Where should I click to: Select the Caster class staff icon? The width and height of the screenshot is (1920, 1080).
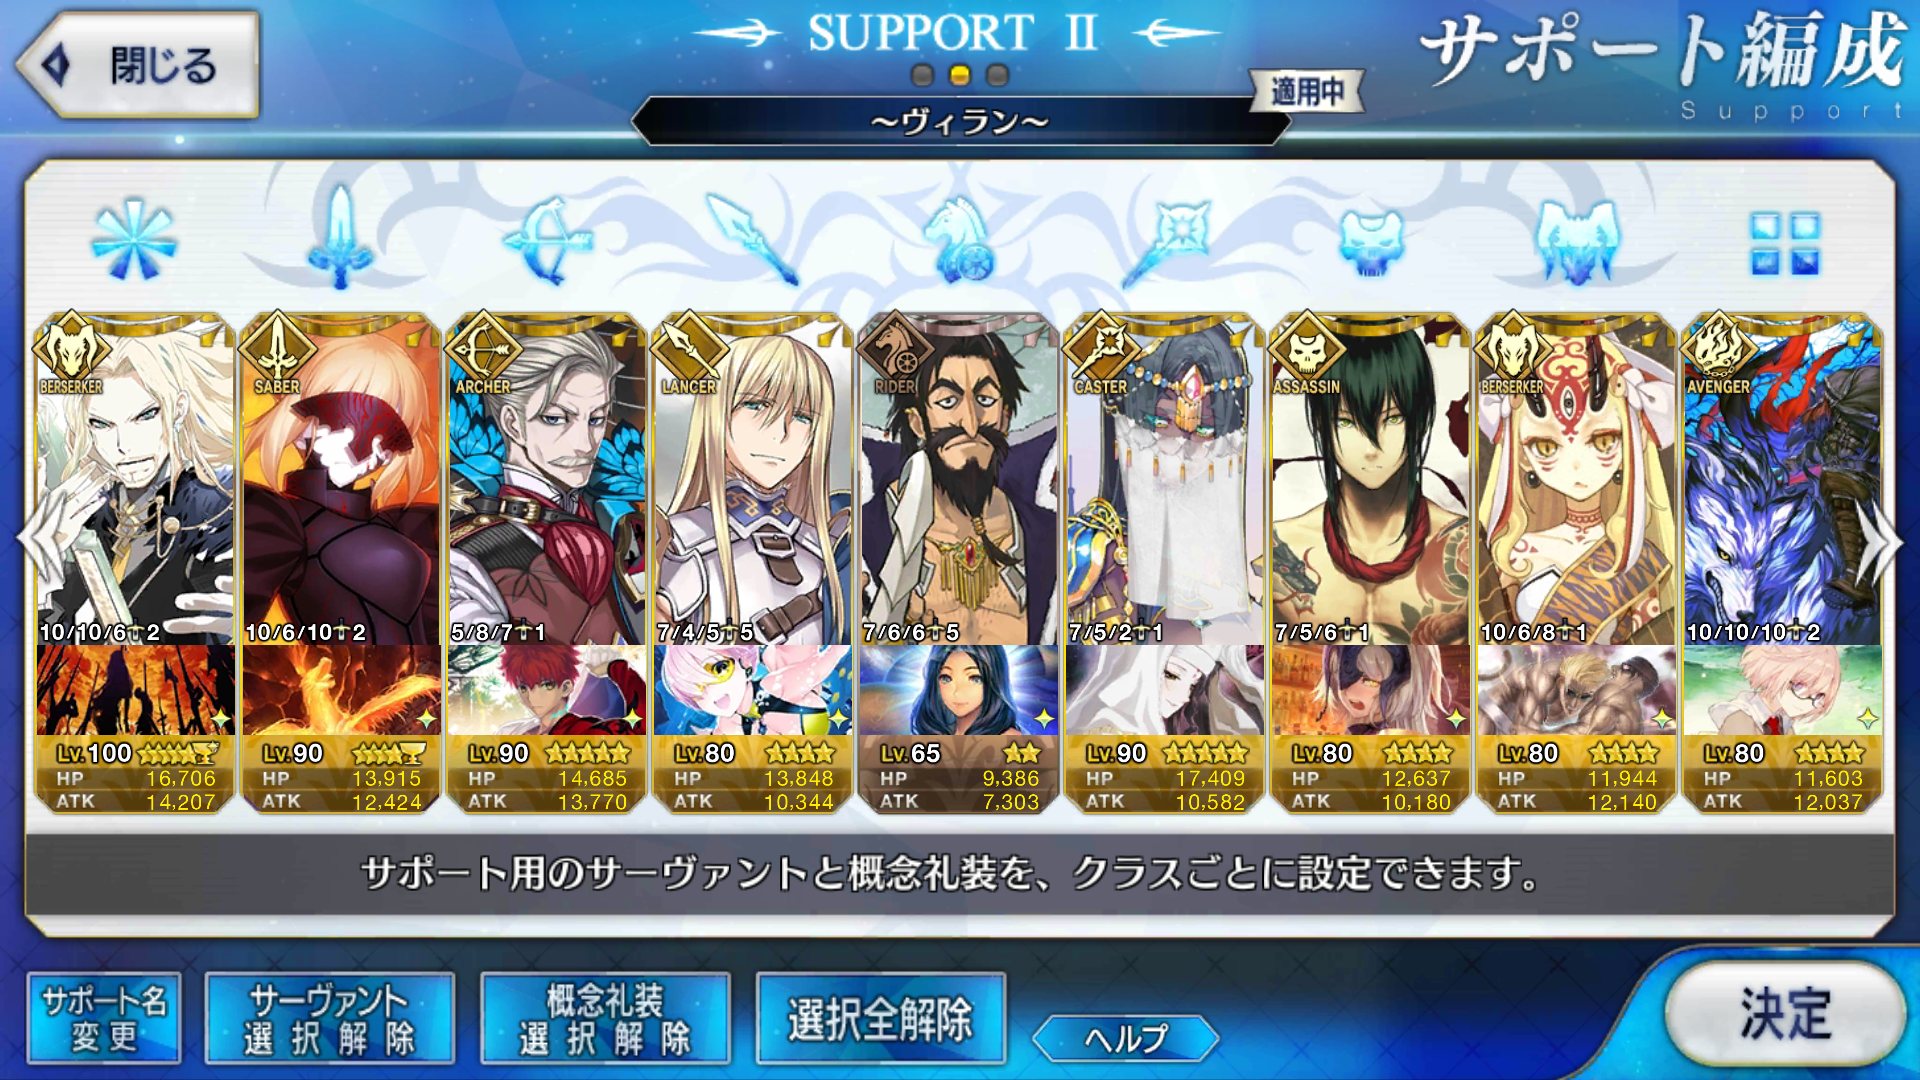1166,240
